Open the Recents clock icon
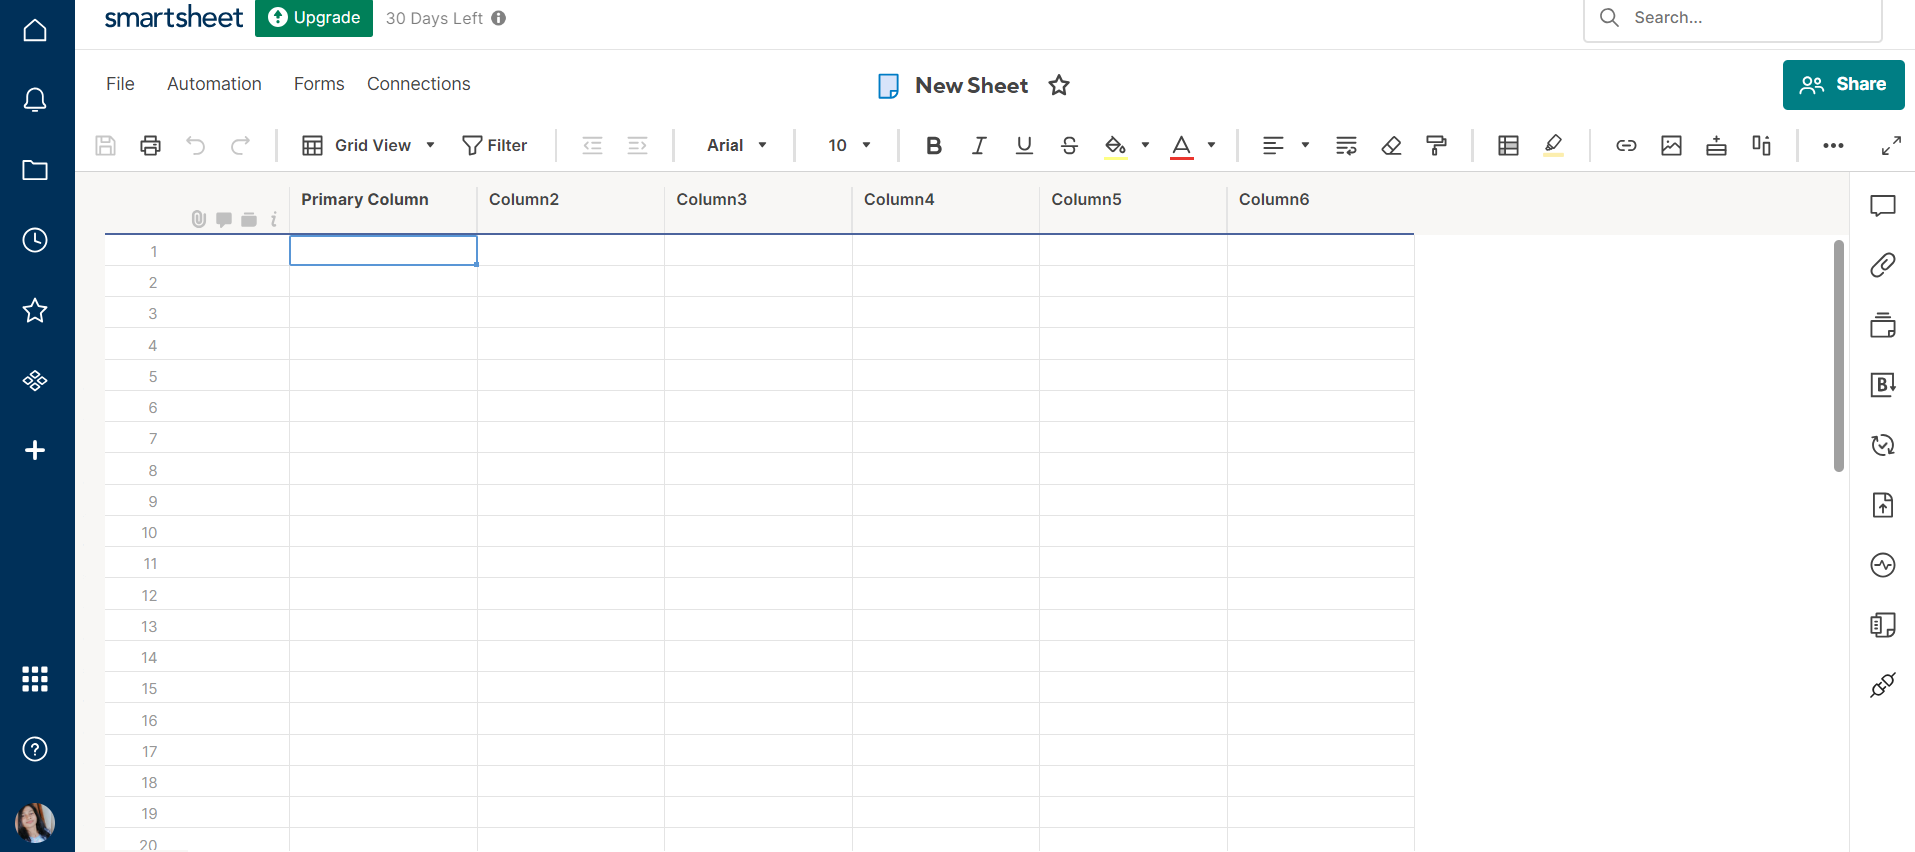 35,240
